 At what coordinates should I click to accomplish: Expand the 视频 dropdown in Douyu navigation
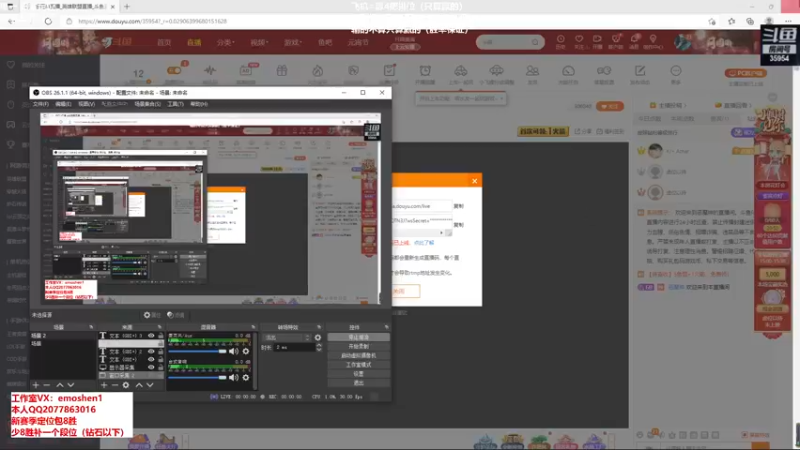[x=259, y=42]
